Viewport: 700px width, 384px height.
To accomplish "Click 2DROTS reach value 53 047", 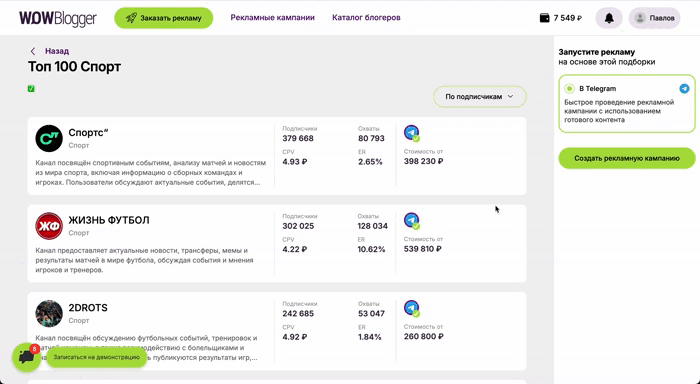I will pyautogui.click(x=371, y=313).
